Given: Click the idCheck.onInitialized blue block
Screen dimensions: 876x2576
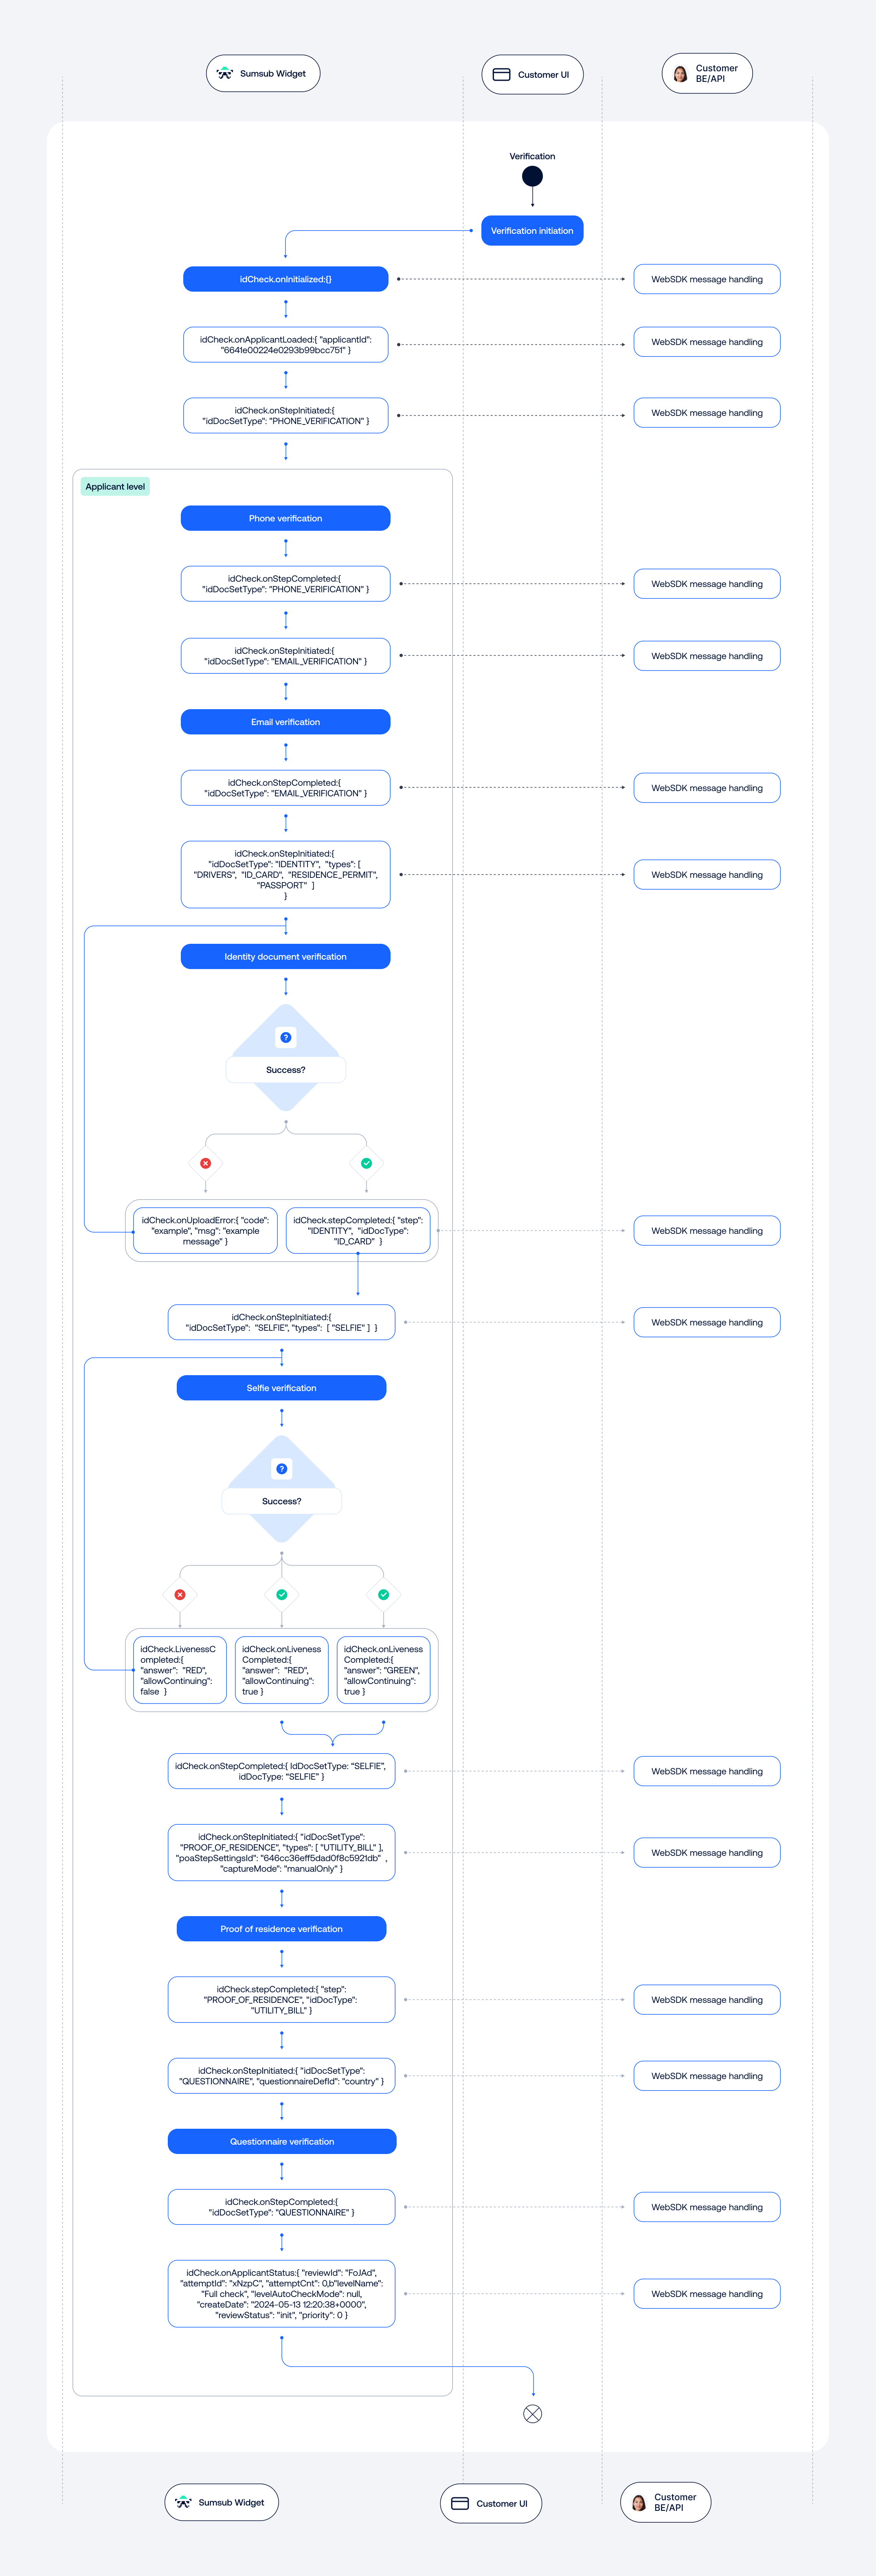Looking at the screenshot, I should pyautogui.click(x=286, y=279).
